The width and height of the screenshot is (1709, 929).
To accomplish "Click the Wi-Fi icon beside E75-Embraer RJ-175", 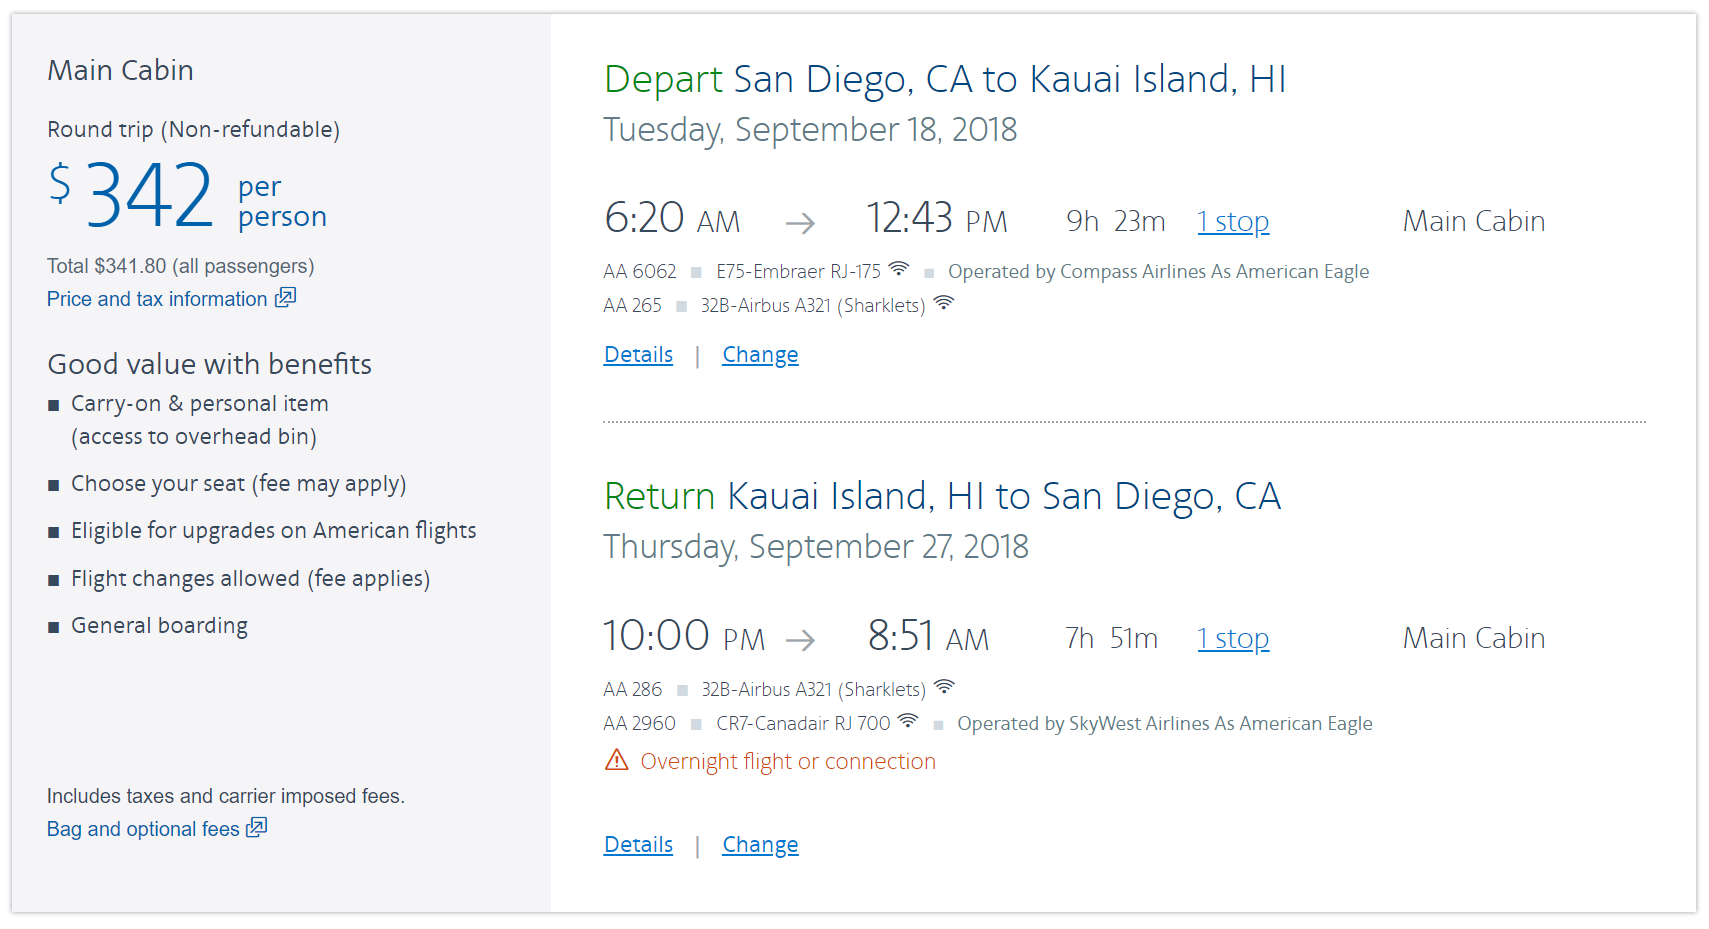I will click(x=899, y=269).
